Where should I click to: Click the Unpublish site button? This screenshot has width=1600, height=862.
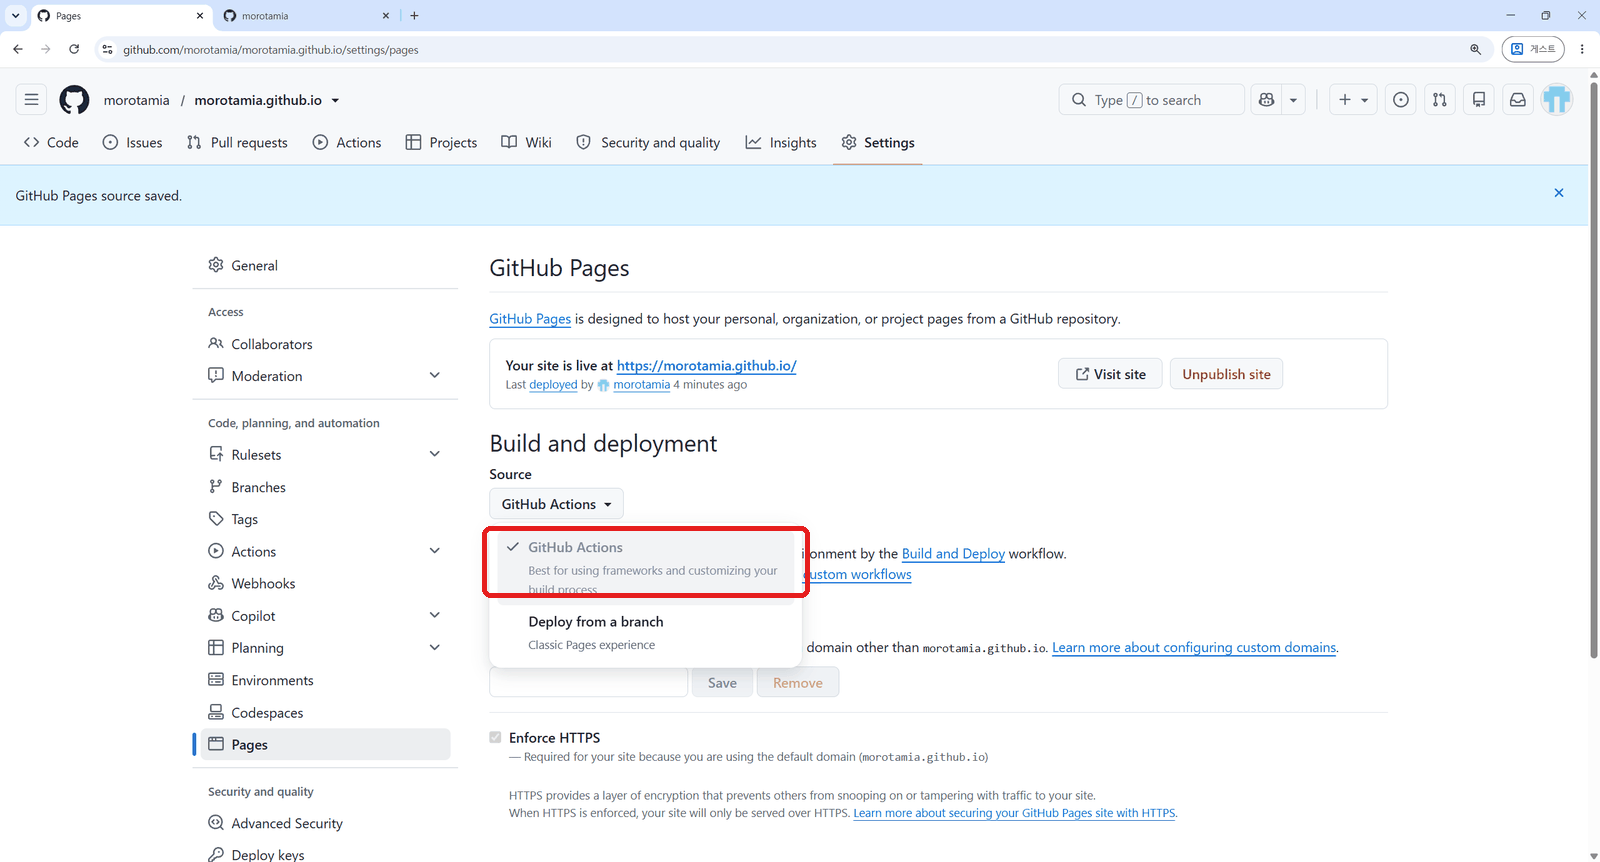(1226, 374)
